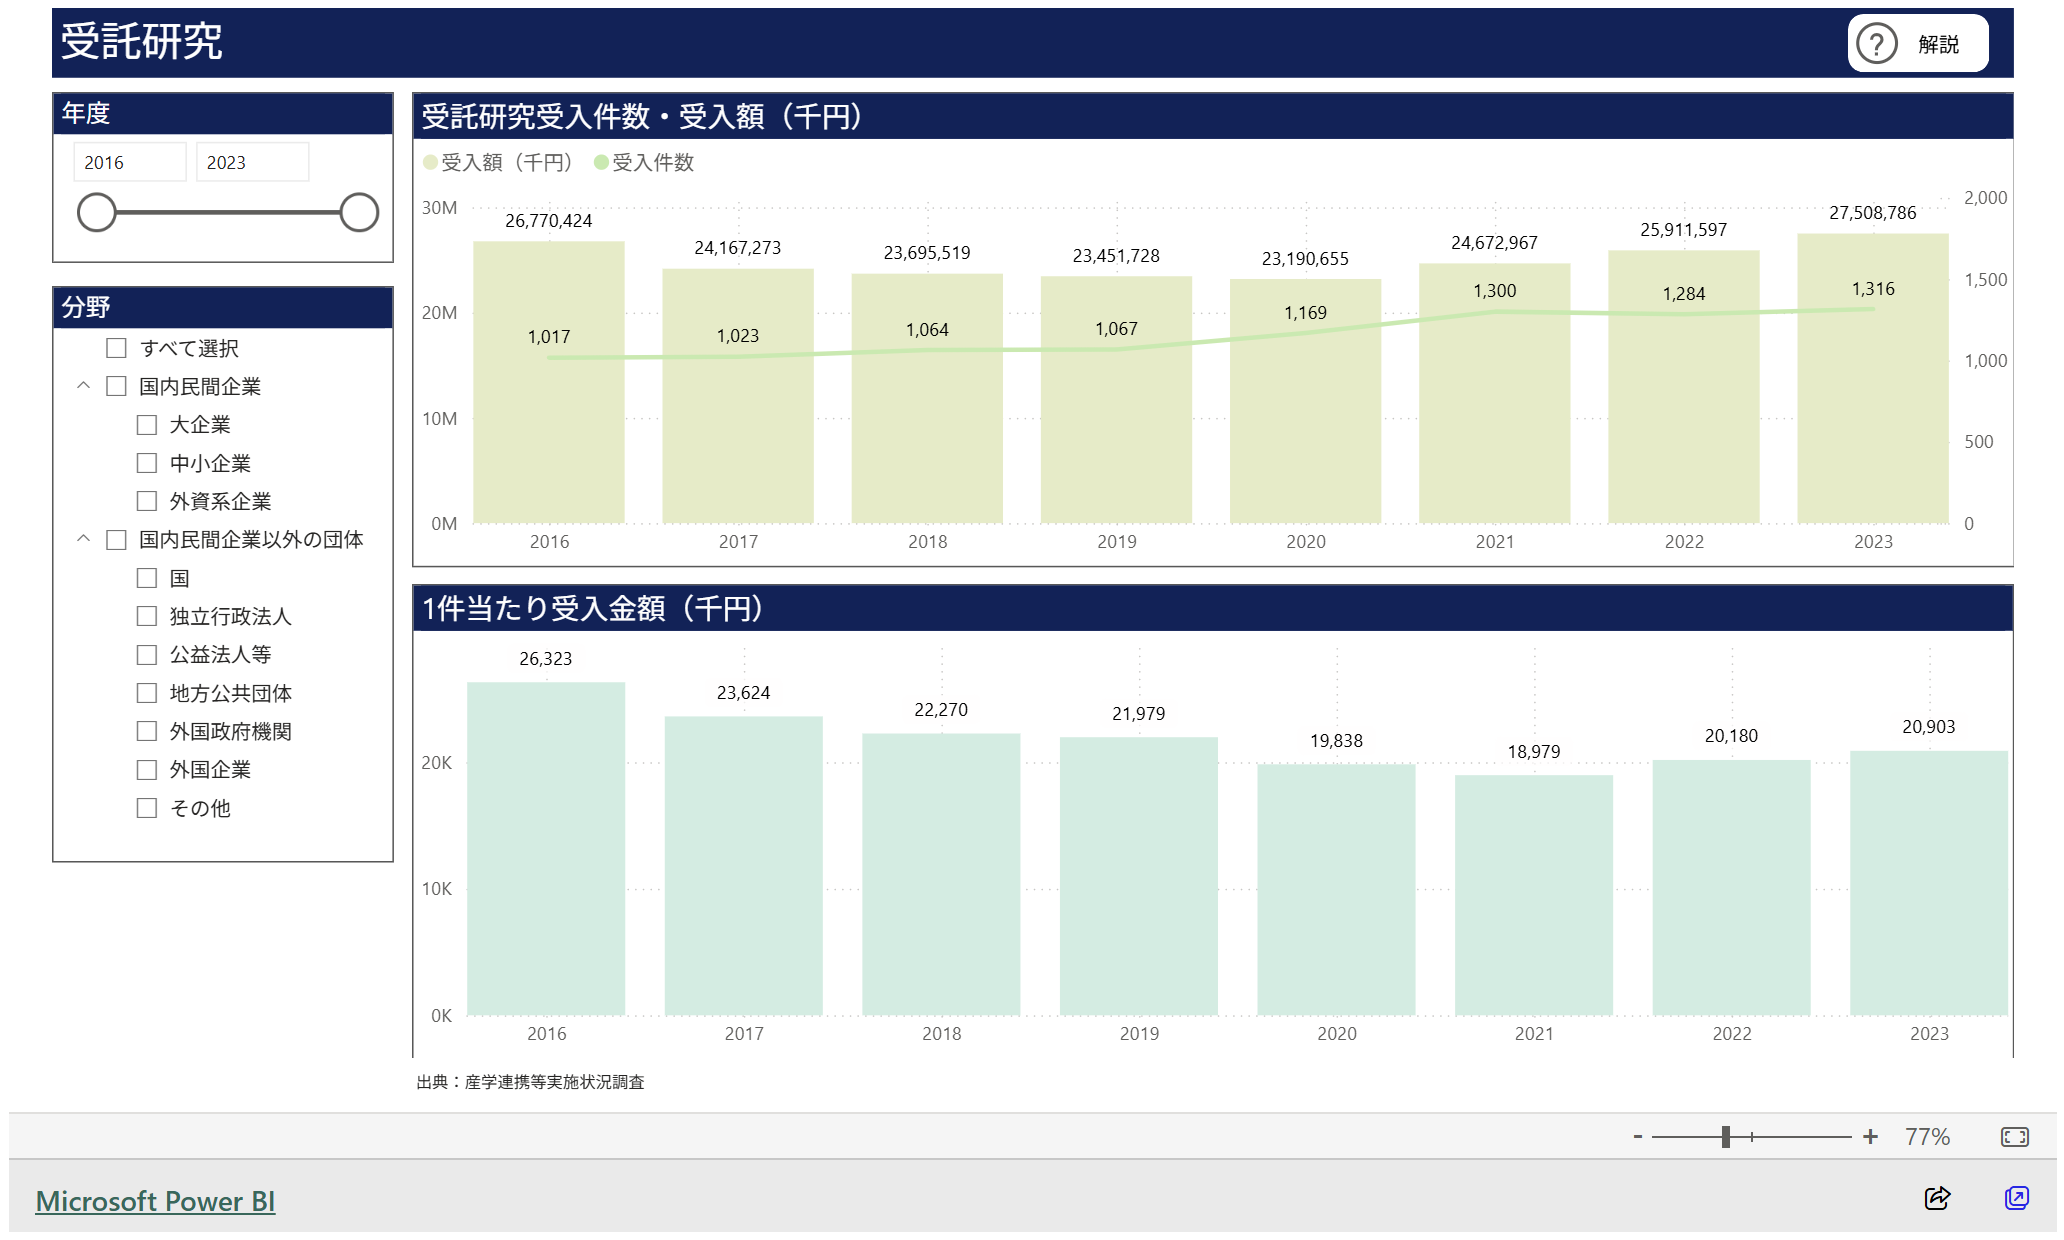Screen dimensions: 2064x1240
Task: Click the right year slider handle
Action: [x=358, y=212]
